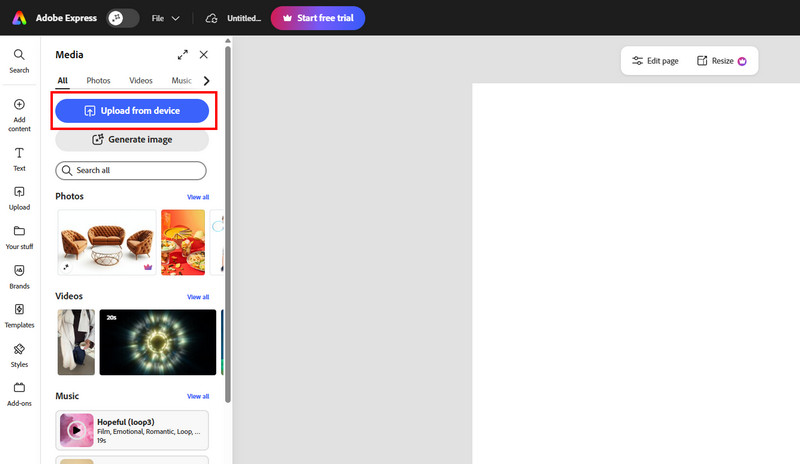The image size is (800, 464).
Task: Select the brown sofa set photo thumbnail
Action: tap(107, 242)
